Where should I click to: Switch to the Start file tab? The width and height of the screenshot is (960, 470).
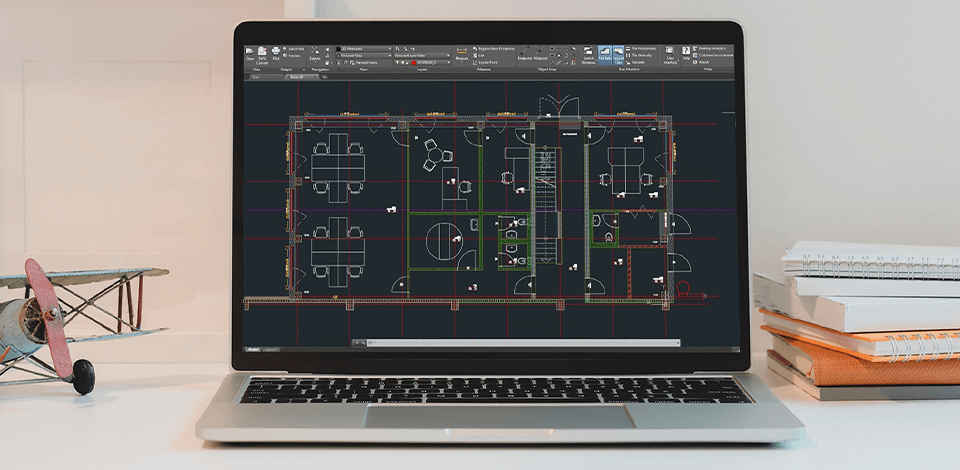coord(266,77)
